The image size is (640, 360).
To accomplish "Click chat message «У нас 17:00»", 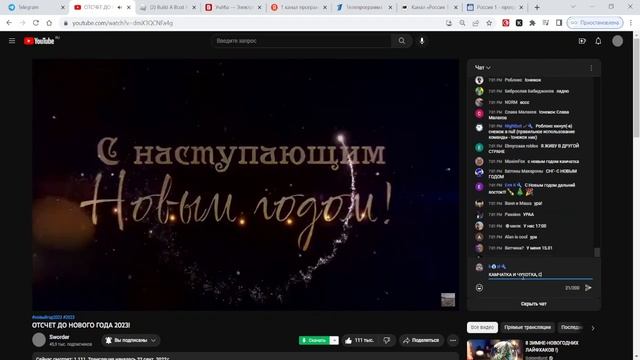I will click(533, 226).
